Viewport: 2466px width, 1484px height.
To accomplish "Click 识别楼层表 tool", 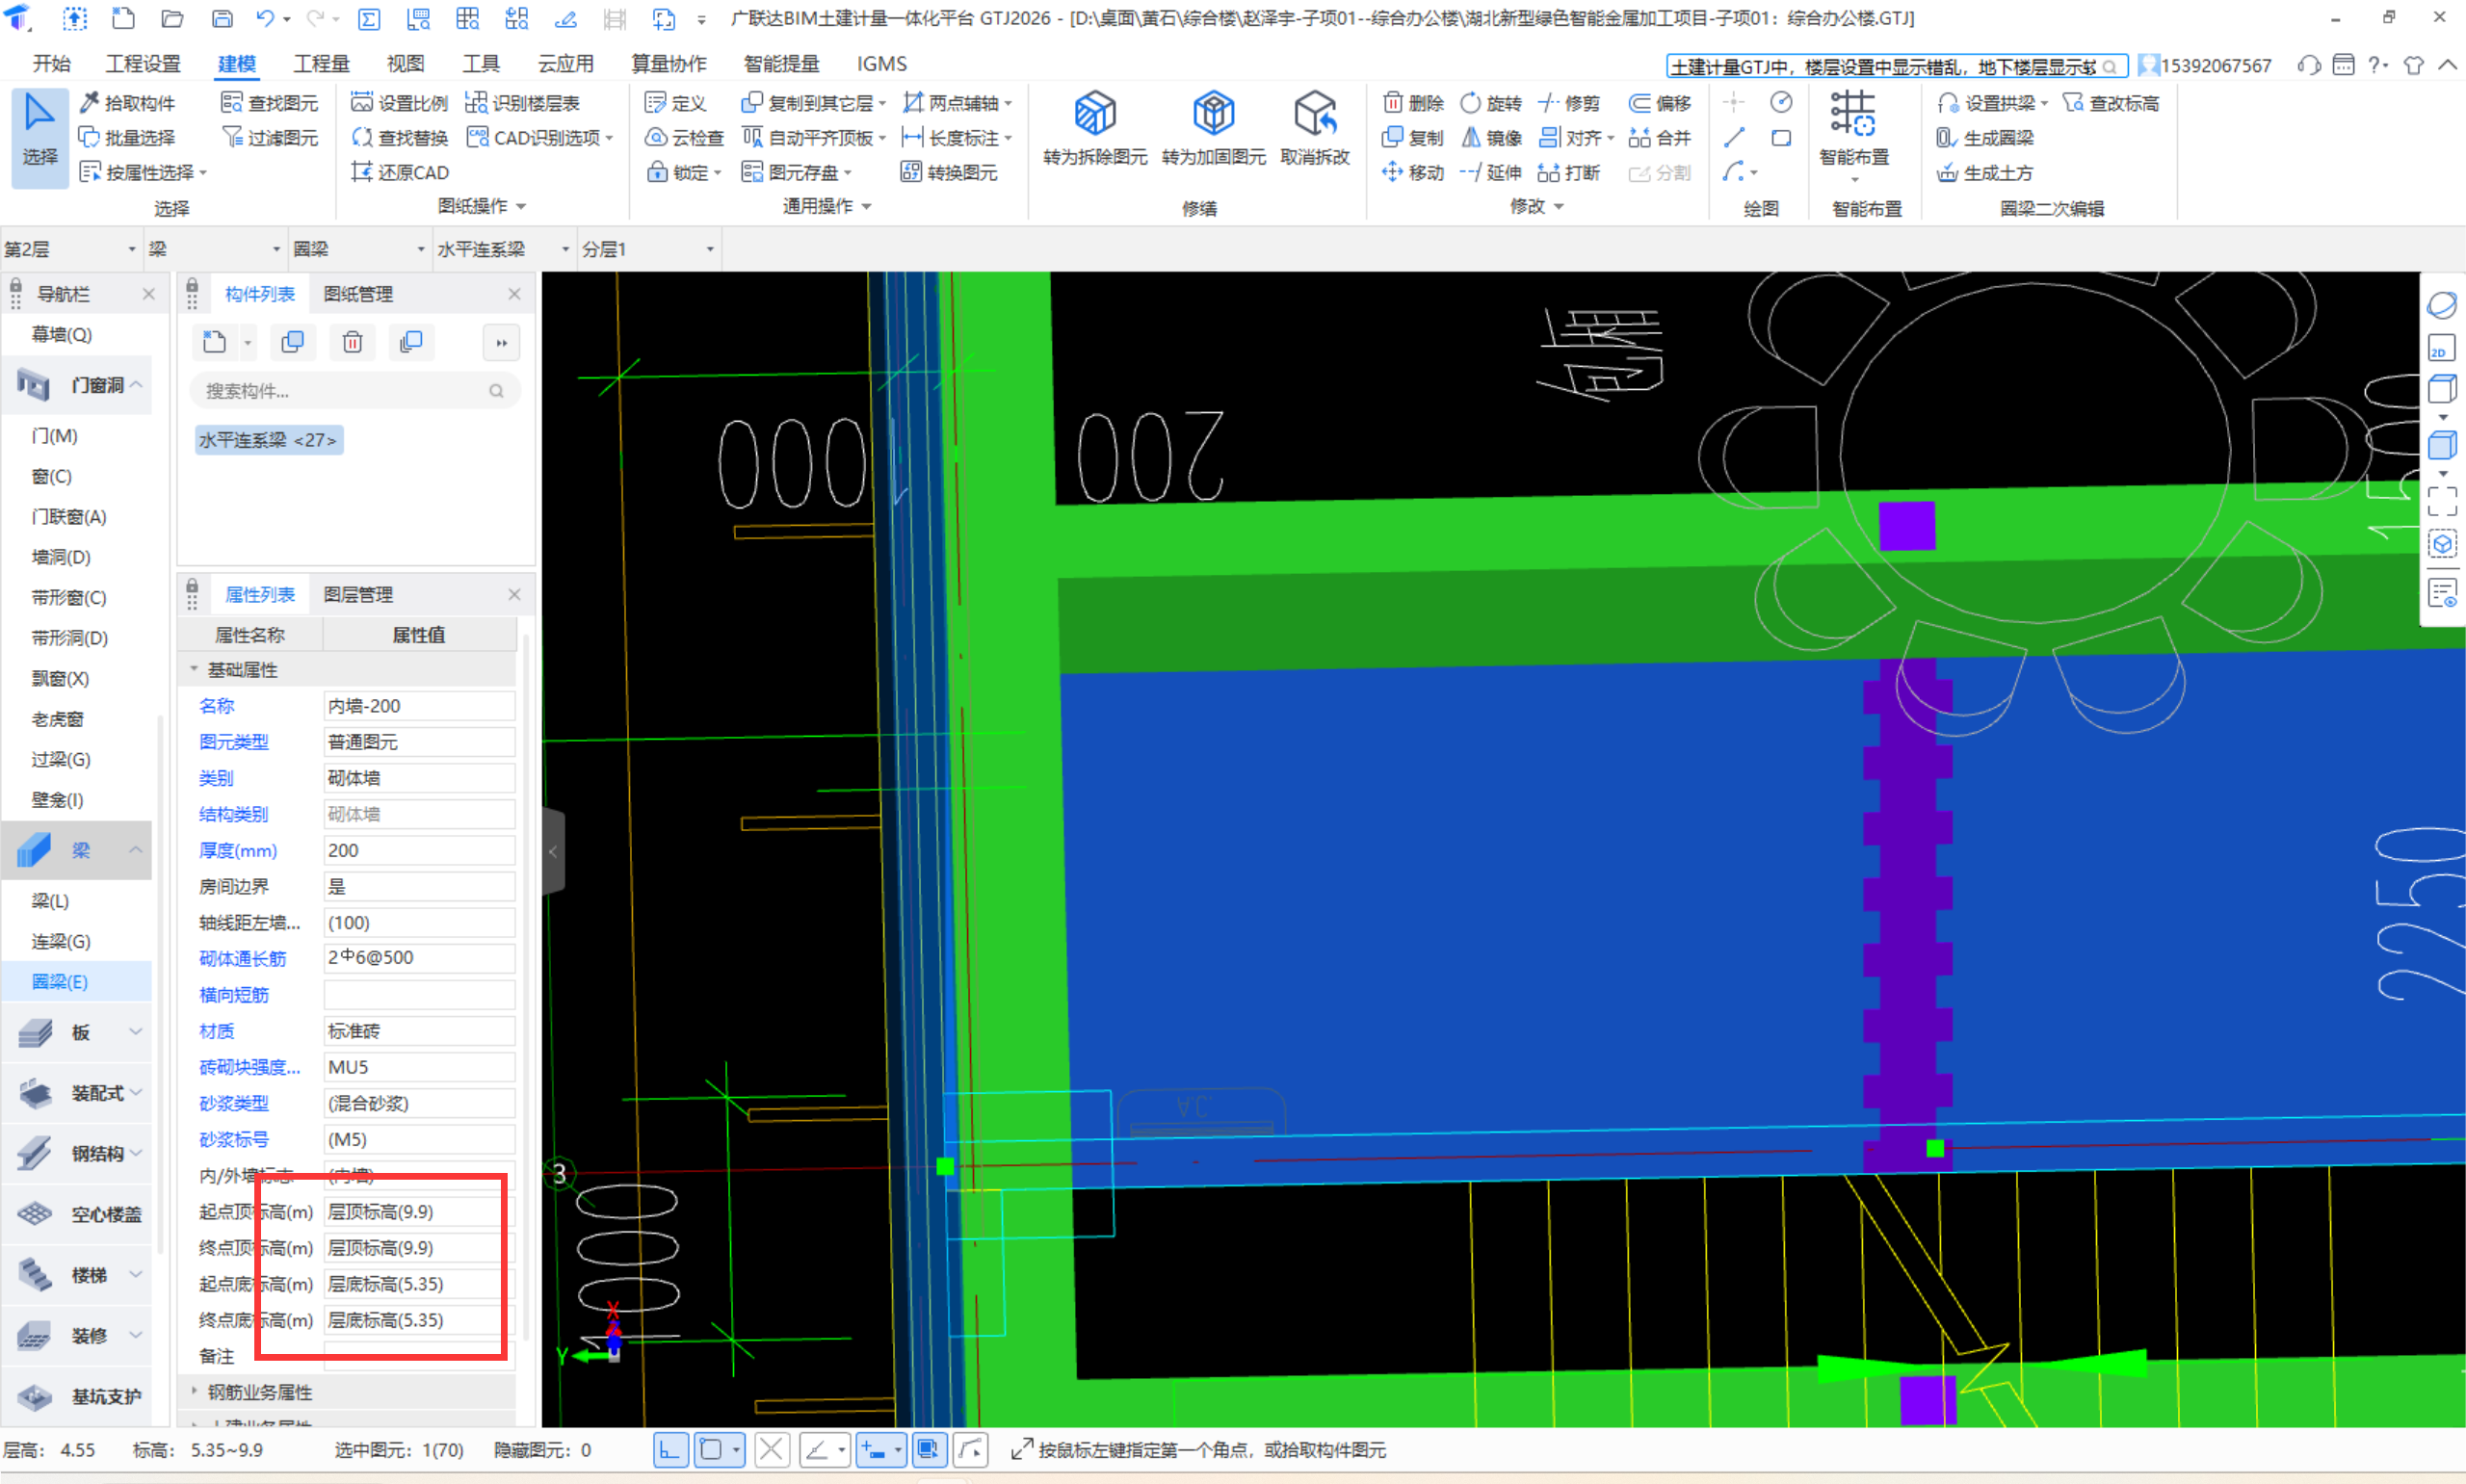I will pyautogui.click(x=523, y=103).
